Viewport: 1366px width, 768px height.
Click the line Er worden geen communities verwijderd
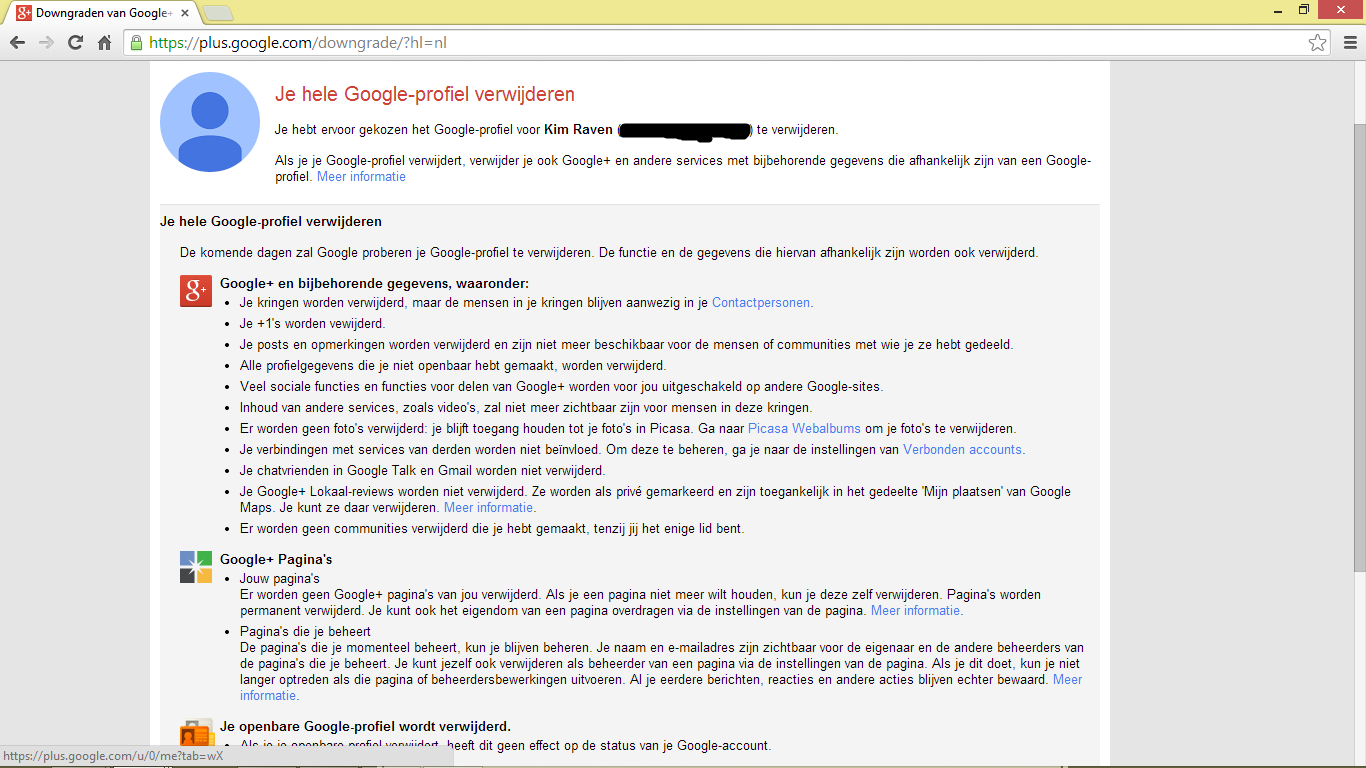tap(492, 528)
